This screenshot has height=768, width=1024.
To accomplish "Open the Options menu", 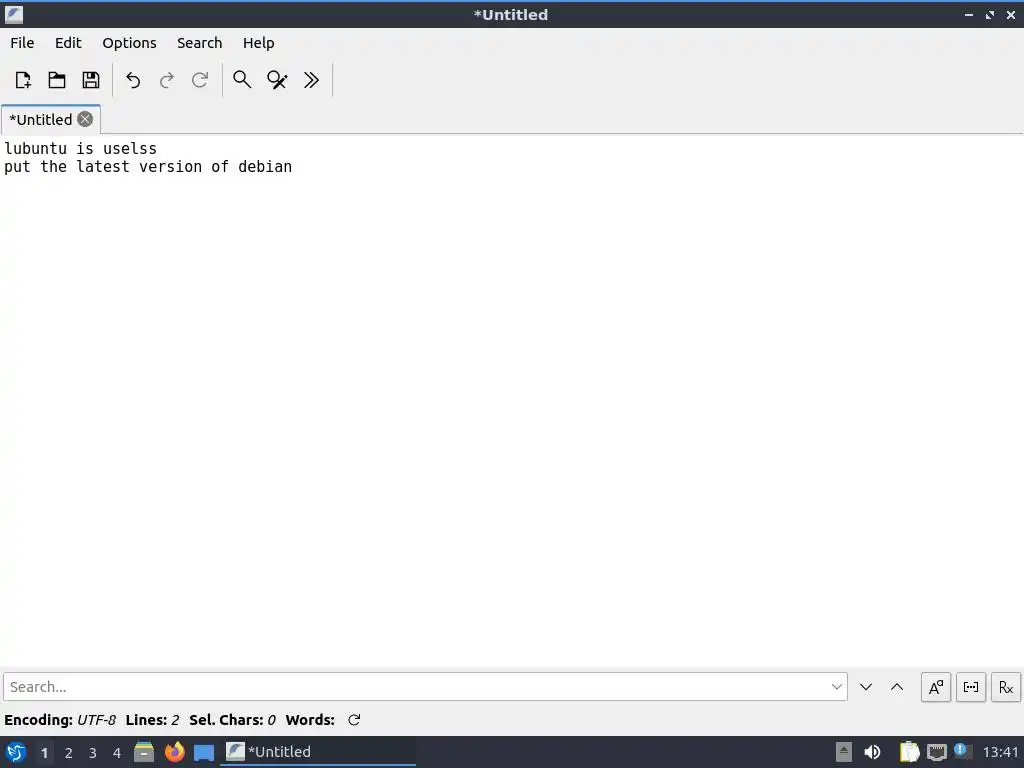I will tap(129, 42).
